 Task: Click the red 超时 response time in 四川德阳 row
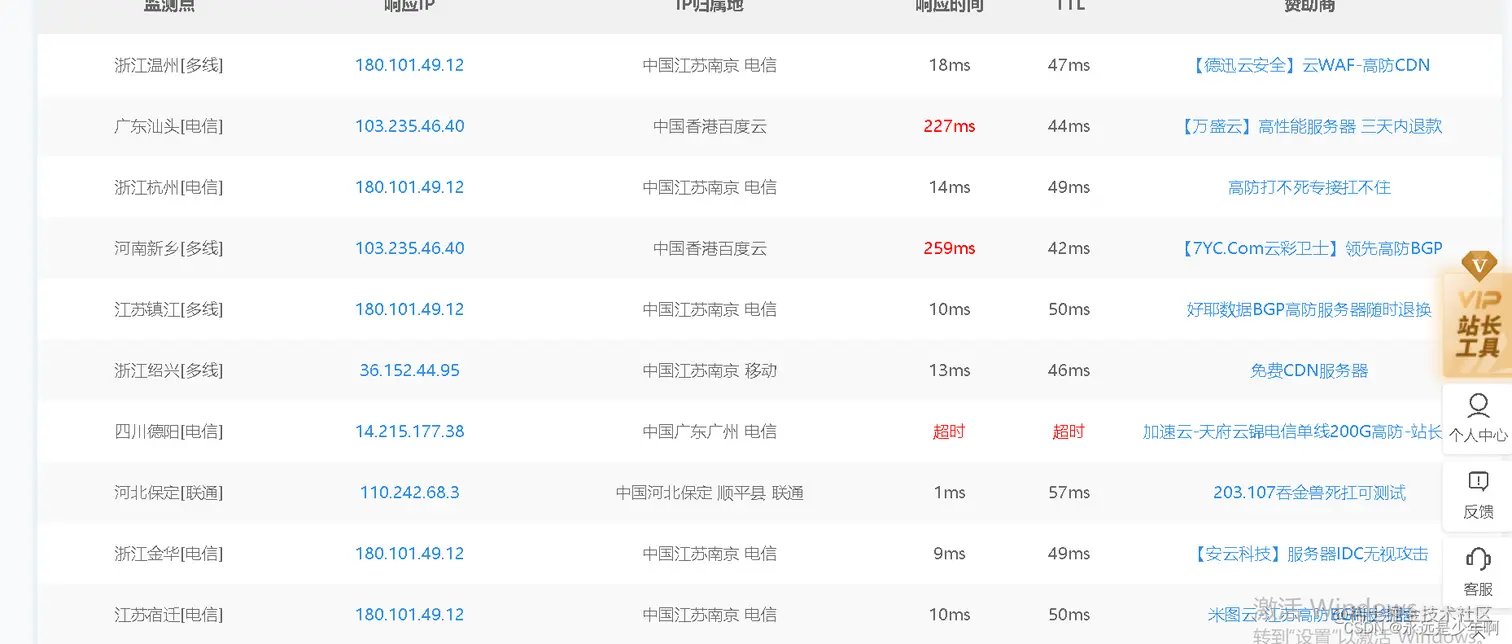tap(949, 431)
